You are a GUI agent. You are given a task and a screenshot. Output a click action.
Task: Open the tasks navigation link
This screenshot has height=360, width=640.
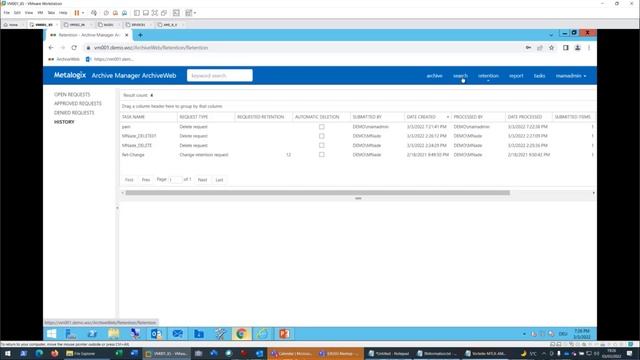[539, 76]
